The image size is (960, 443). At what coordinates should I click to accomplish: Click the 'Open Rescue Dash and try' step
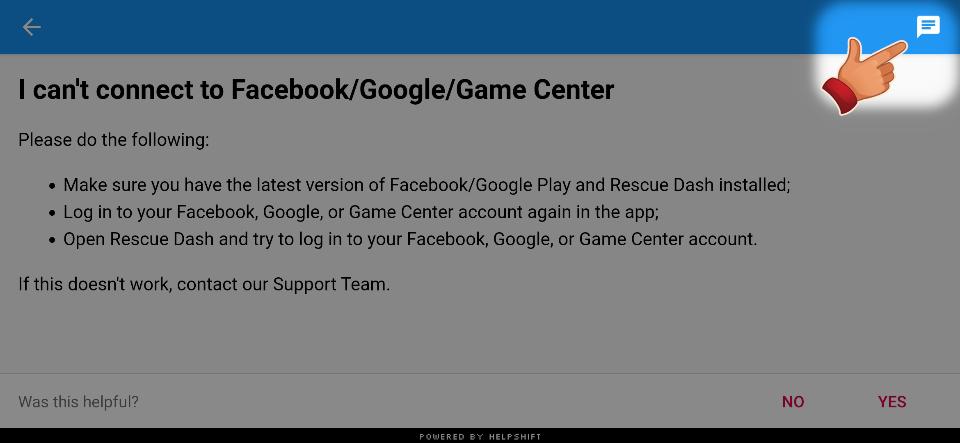(410, 239)
